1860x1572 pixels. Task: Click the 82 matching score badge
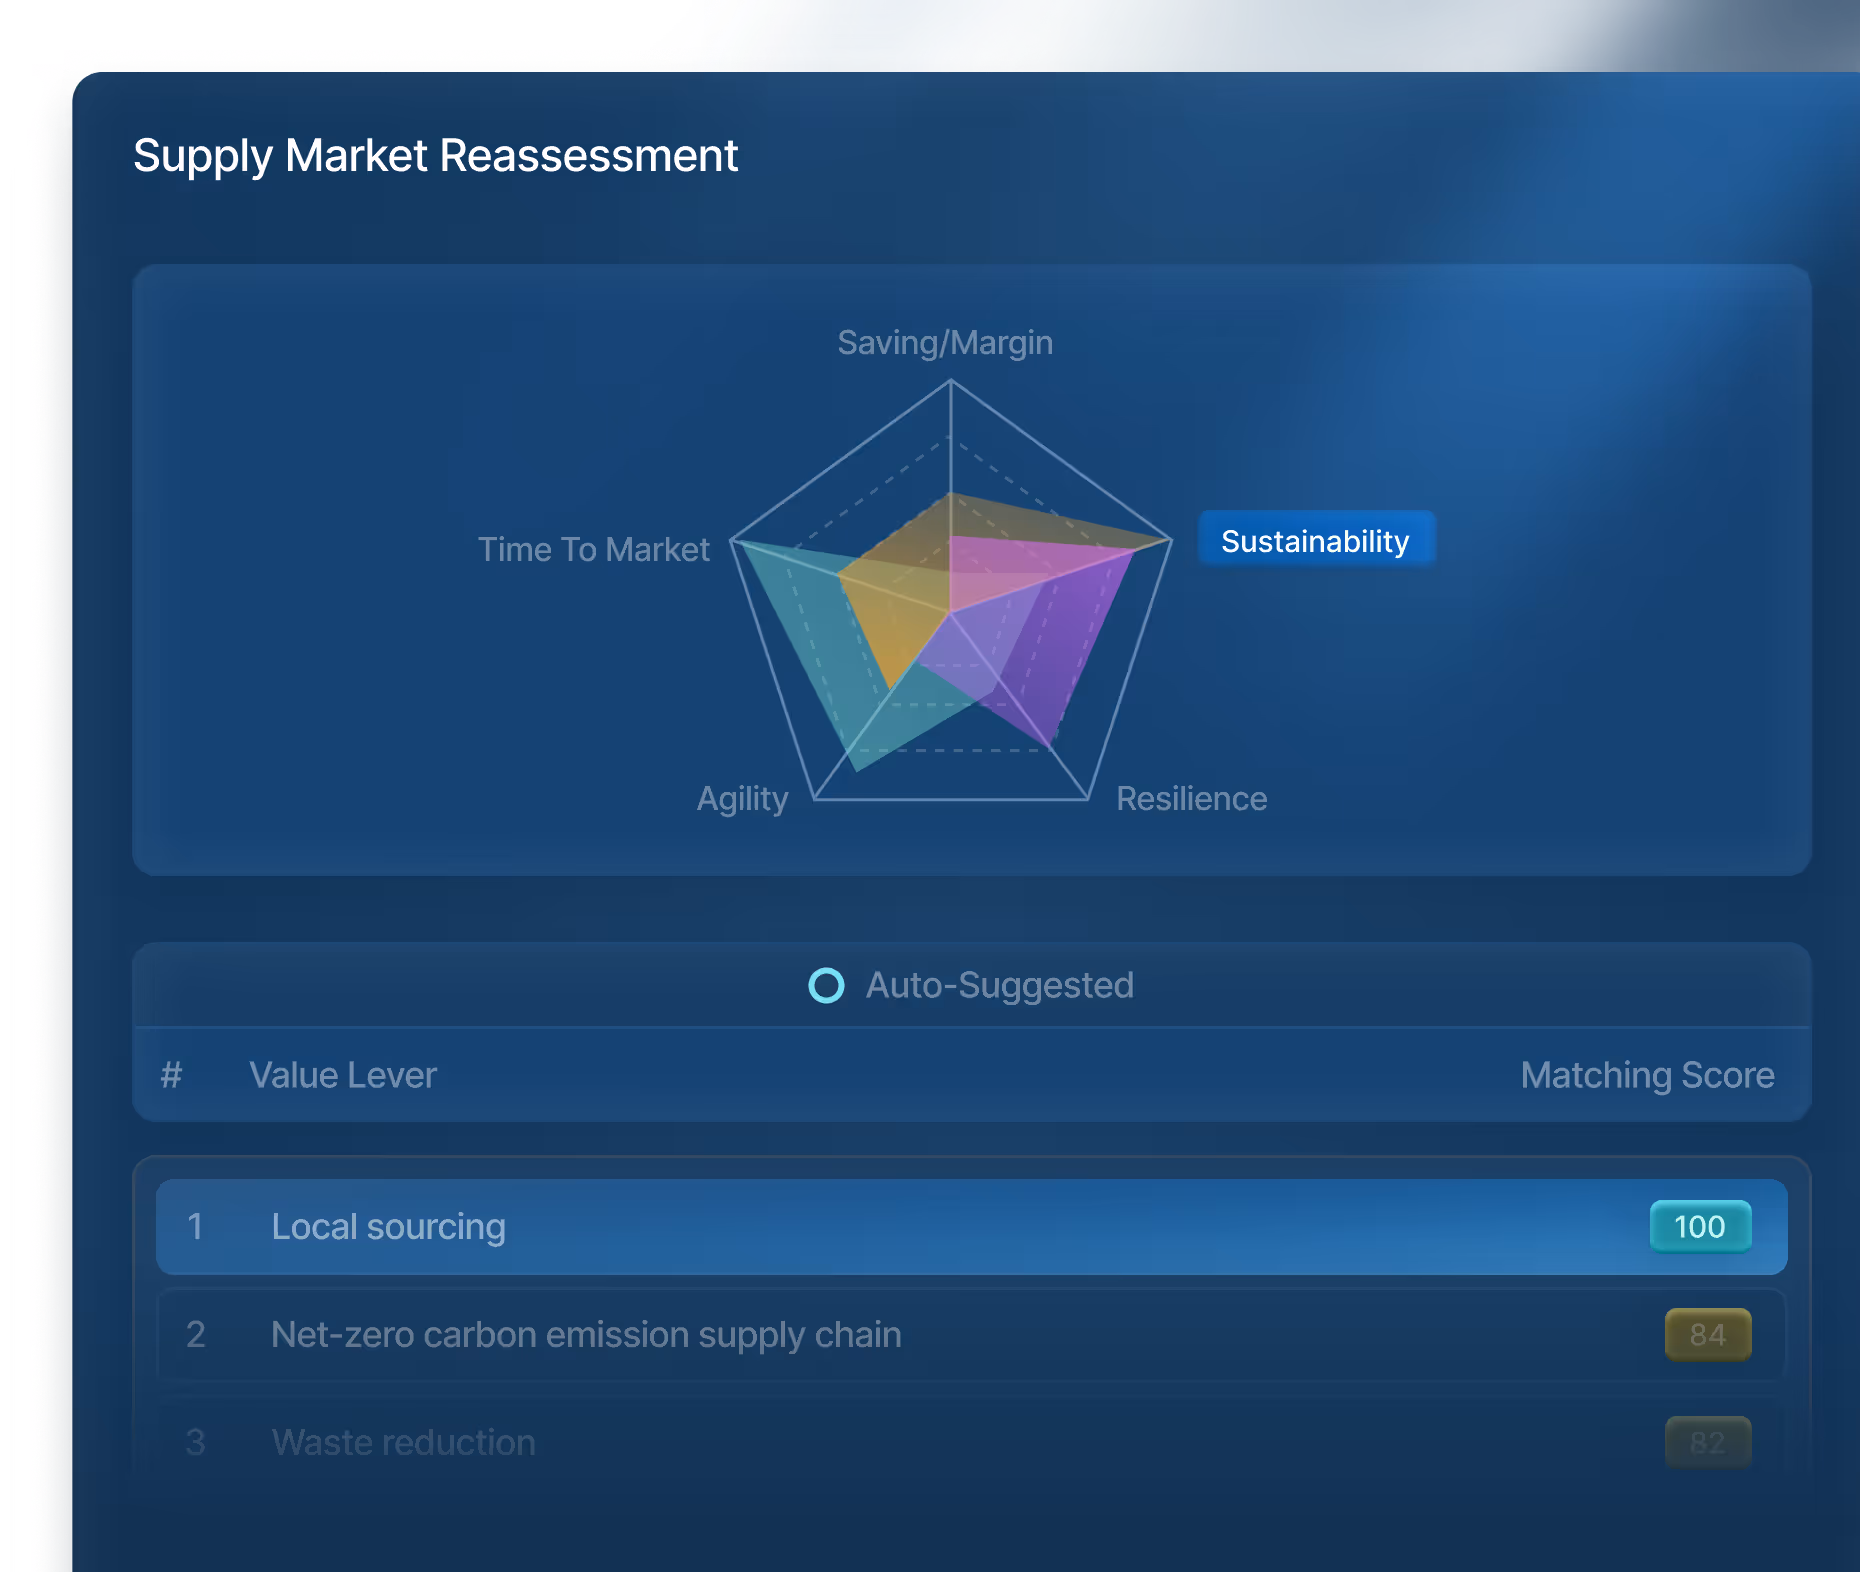pos(1708,1443)
